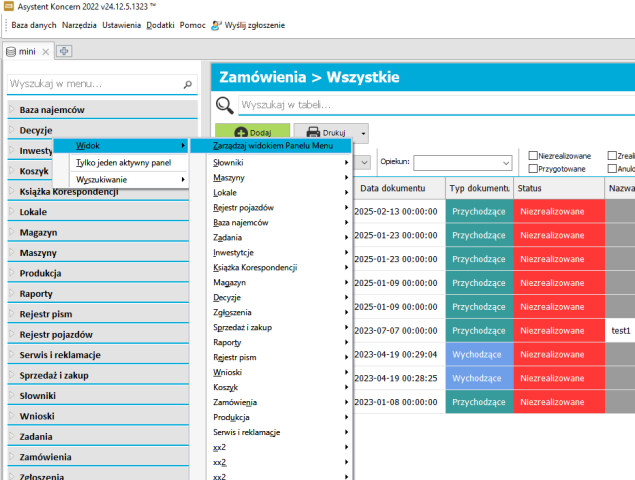Sort by Data dokumentu column header
635x480 pixels.
point(399,188)
